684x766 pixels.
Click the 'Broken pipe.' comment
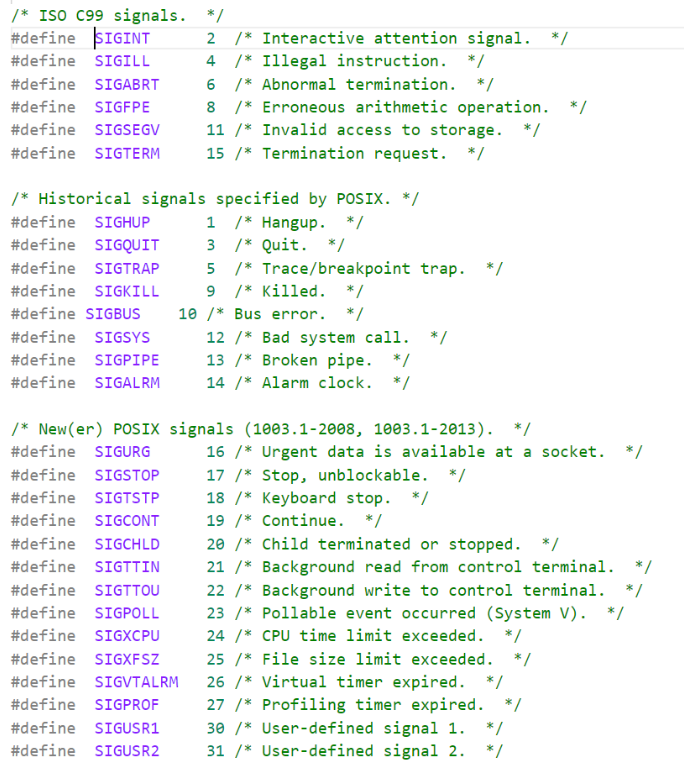[322, 361]
